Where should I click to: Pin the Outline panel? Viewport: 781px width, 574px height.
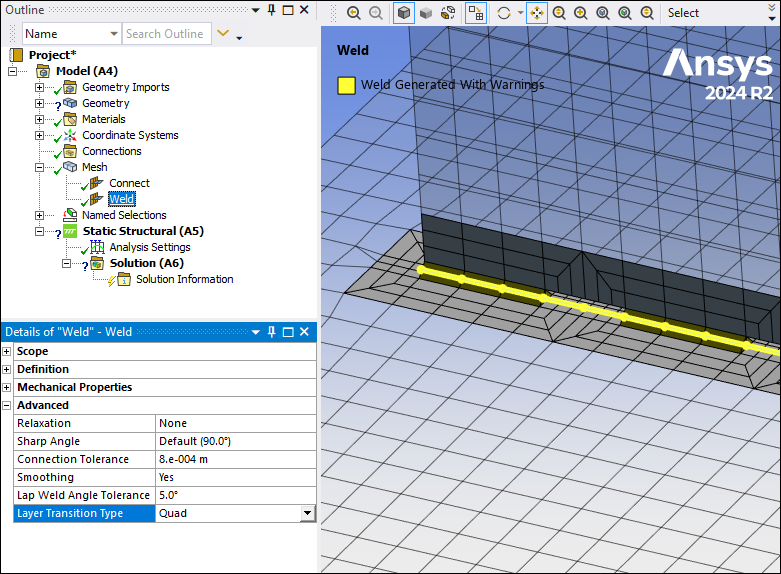pyautogui.click(x=271, y=9)
